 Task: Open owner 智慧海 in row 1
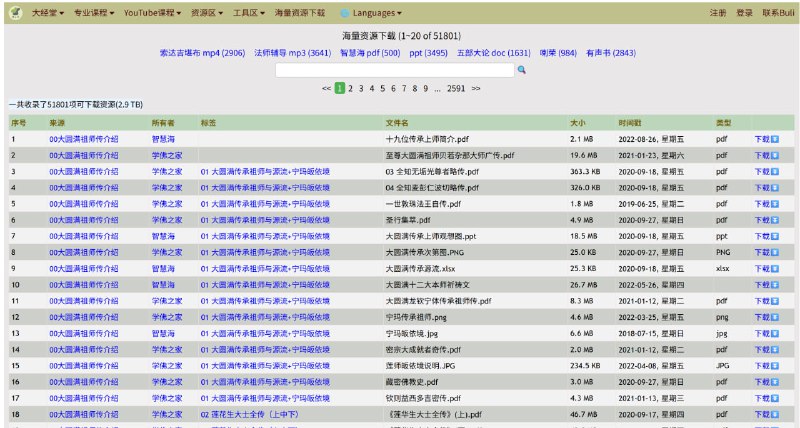click(163, 139)
